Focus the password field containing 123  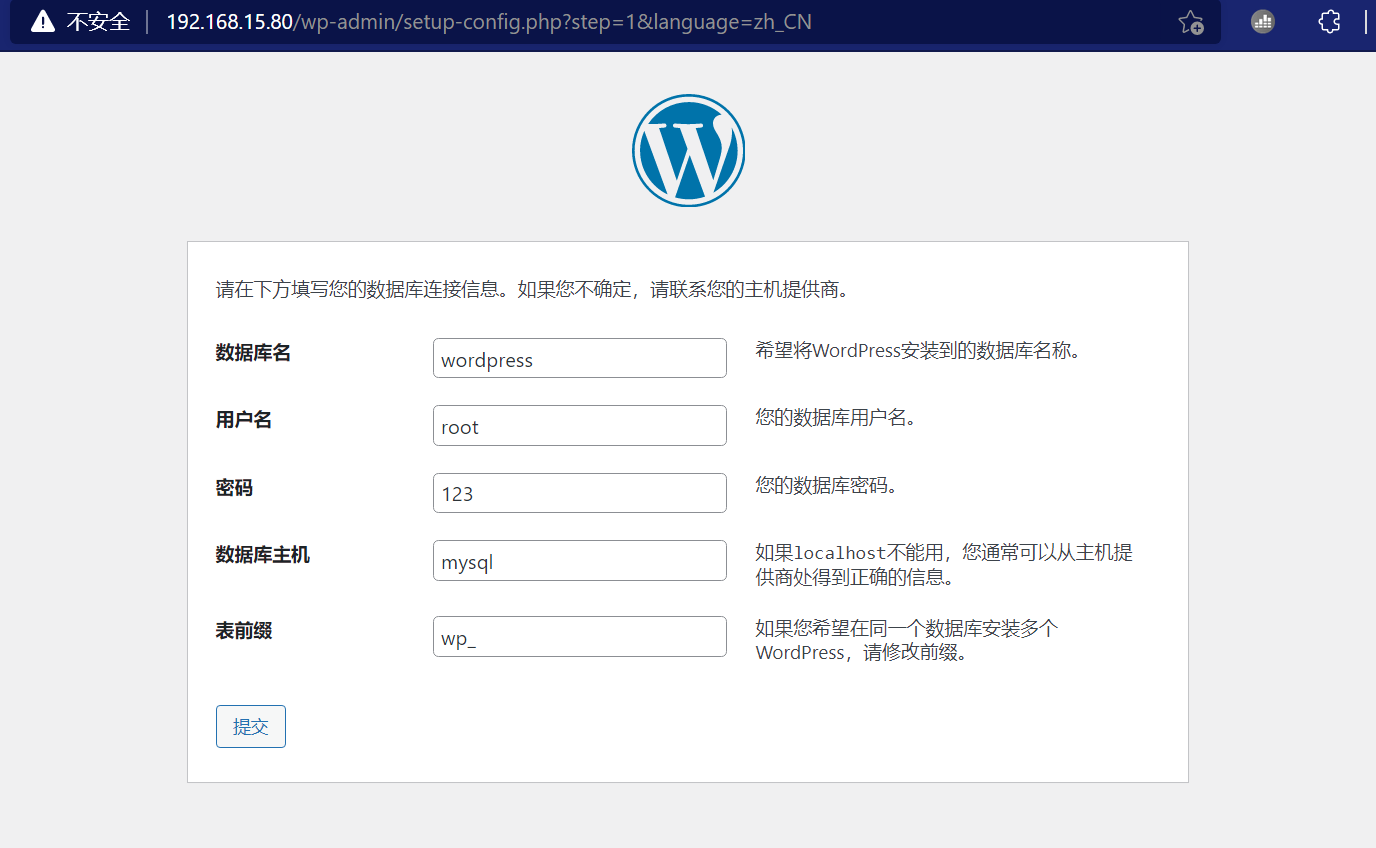click(x=580, y=493)
